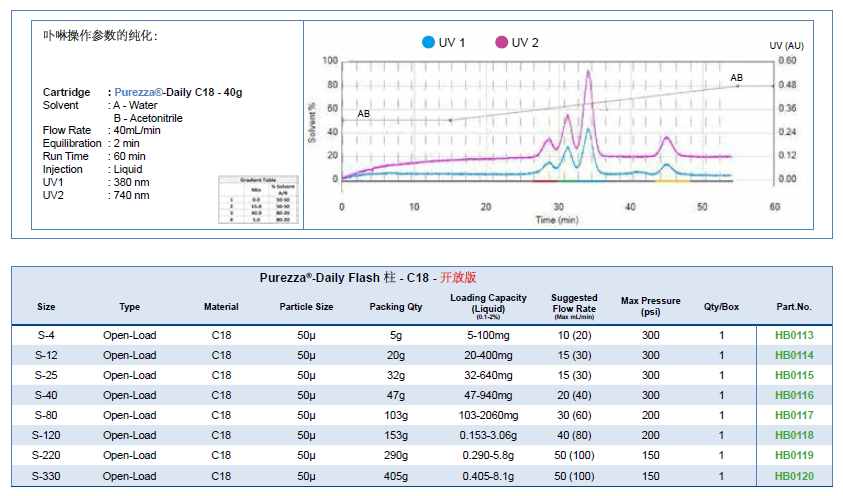
Task: Select the S-80 size cell
Action: [x=46, y=415]
